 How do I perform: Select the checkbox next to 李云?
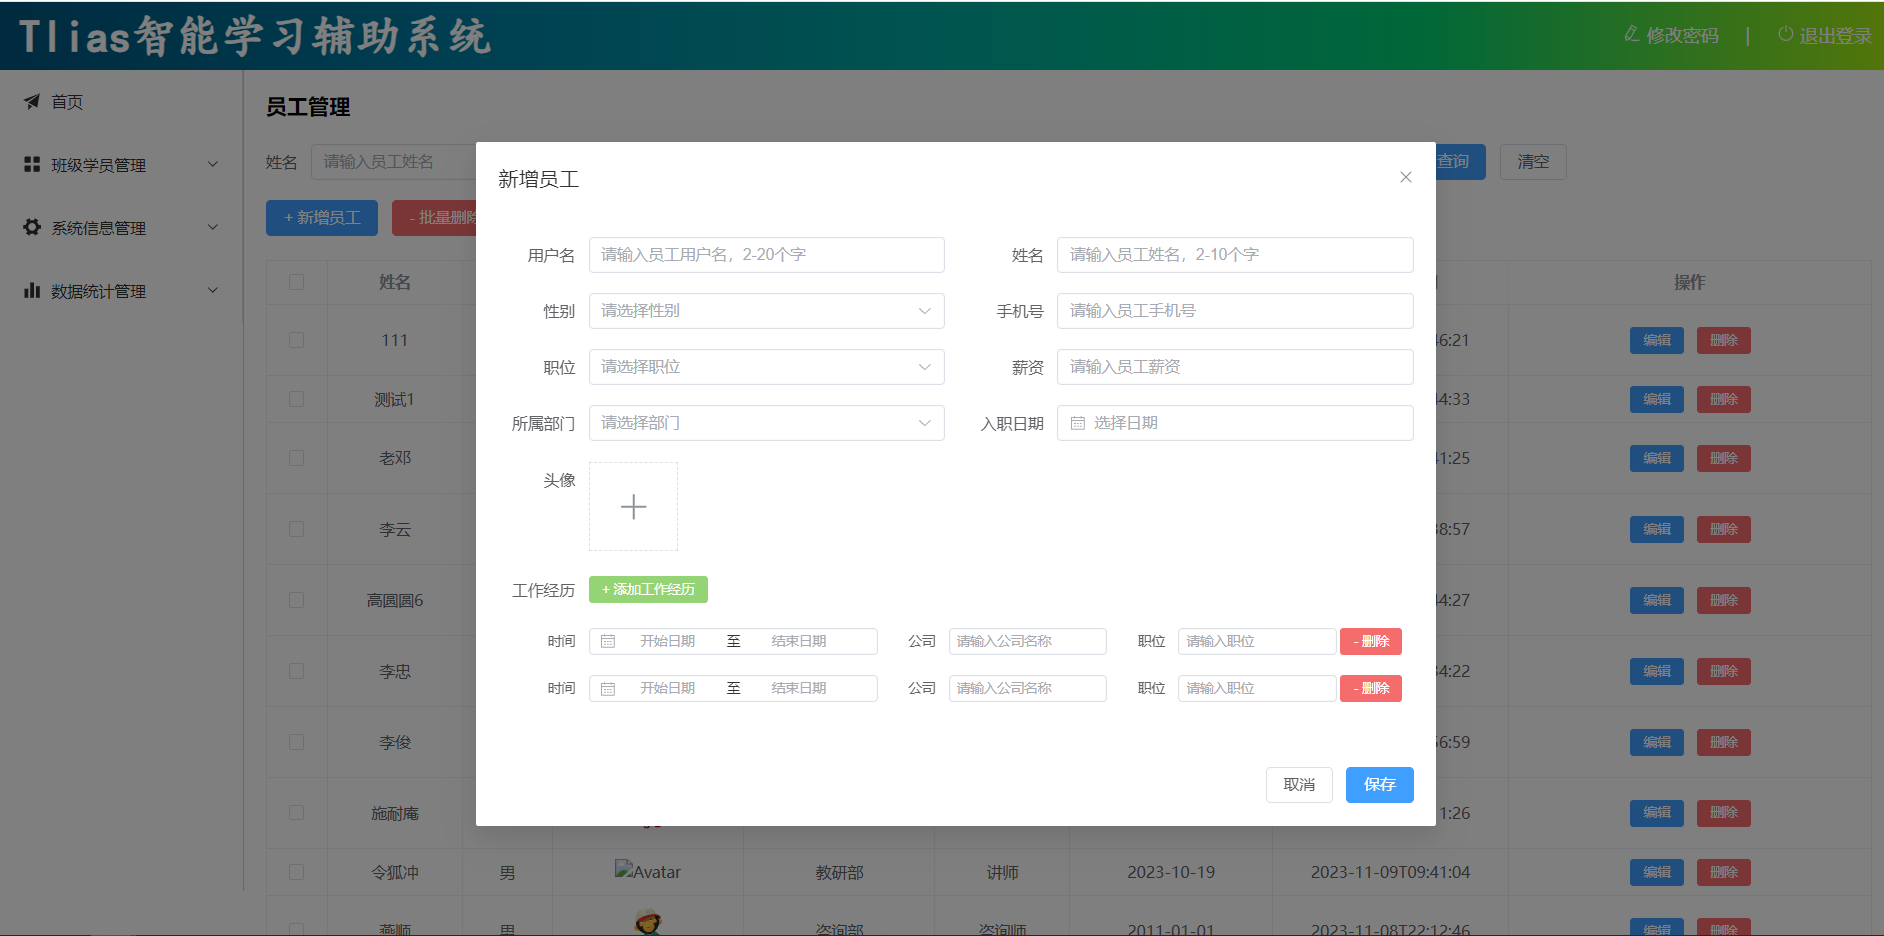coord(296,529)
